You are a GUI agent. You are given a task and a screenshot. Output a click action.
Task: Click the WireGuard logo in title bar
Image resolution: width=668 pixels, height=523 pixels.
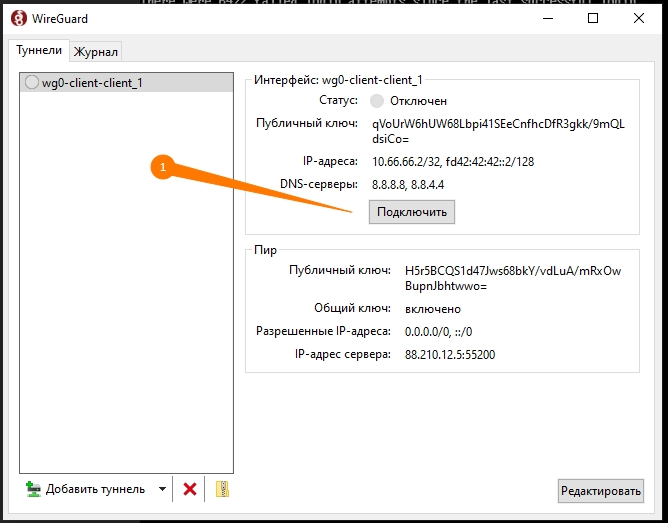point(19,18)
